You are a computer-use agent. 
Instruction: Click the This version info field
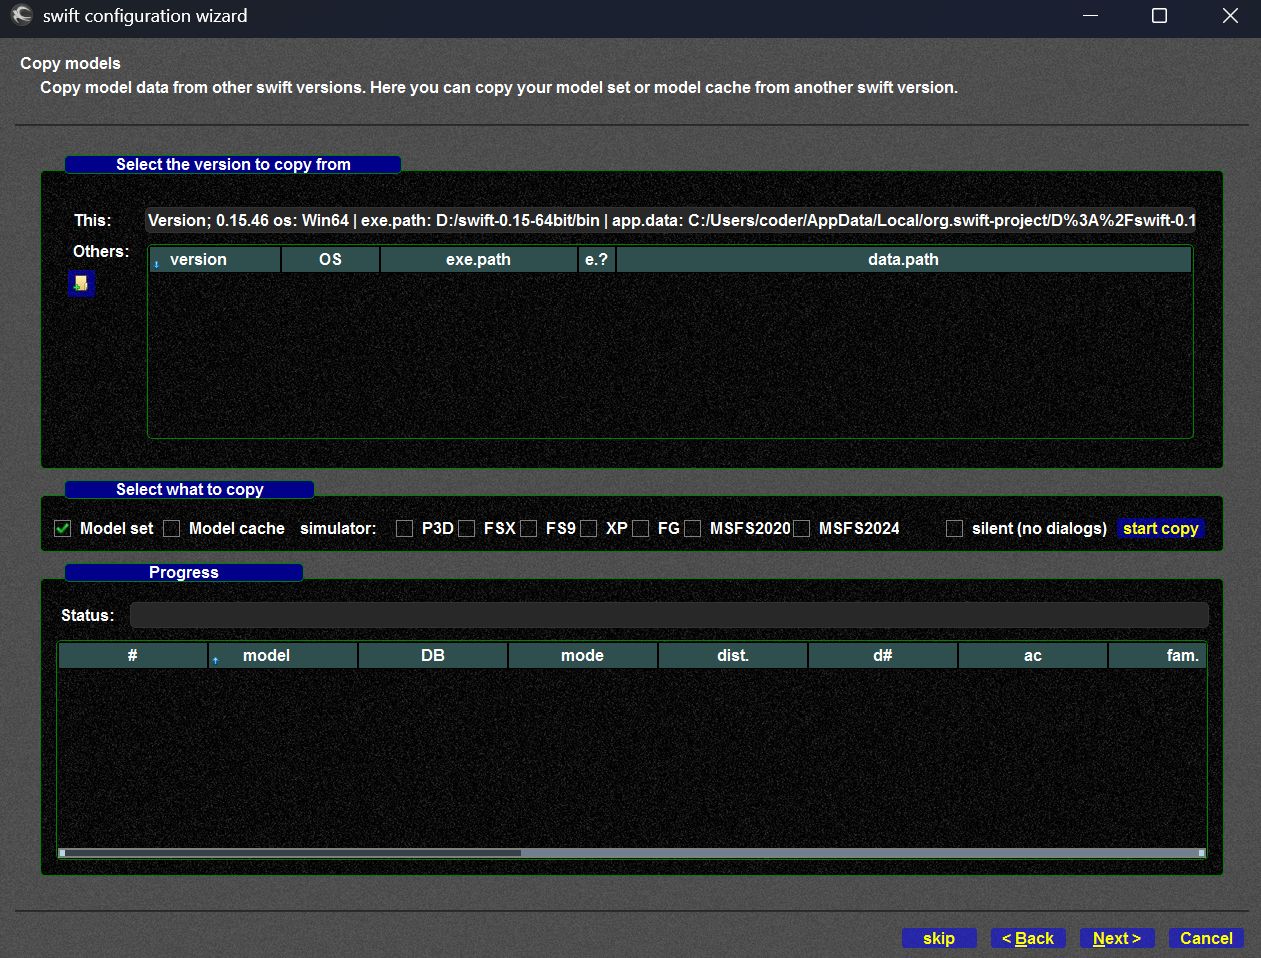670,220
